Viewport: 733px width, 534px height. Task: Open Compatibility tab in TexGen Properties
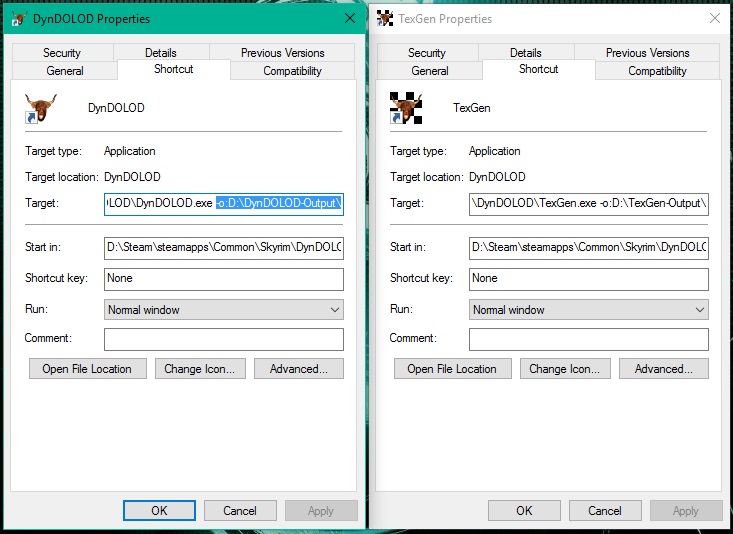[x=657, y=71]
